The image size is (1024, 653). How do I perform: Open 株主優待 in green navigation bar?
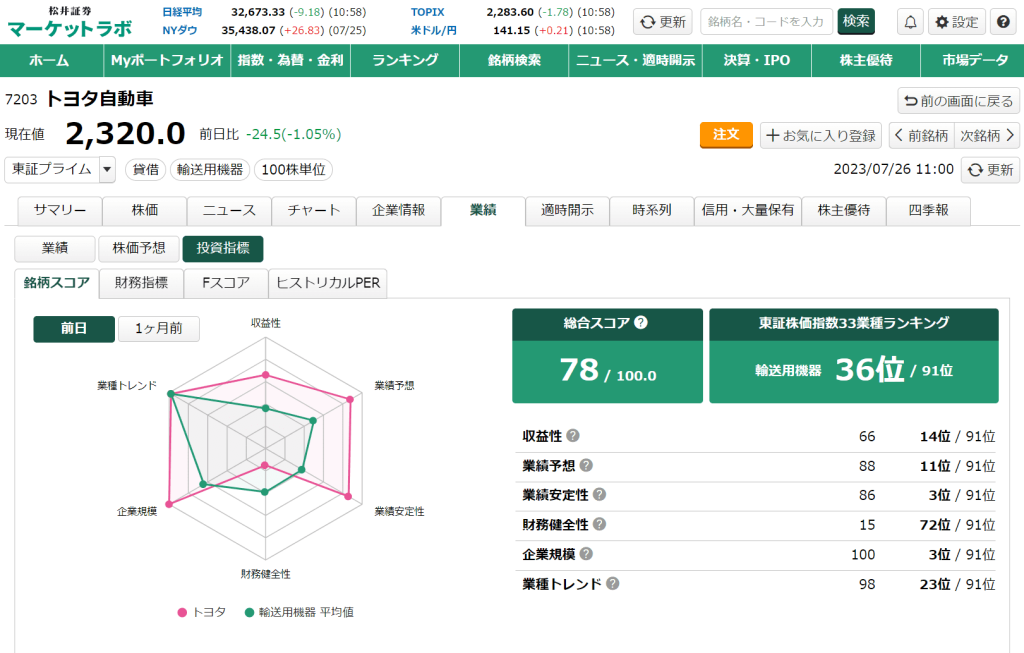(x=866, y=61)
